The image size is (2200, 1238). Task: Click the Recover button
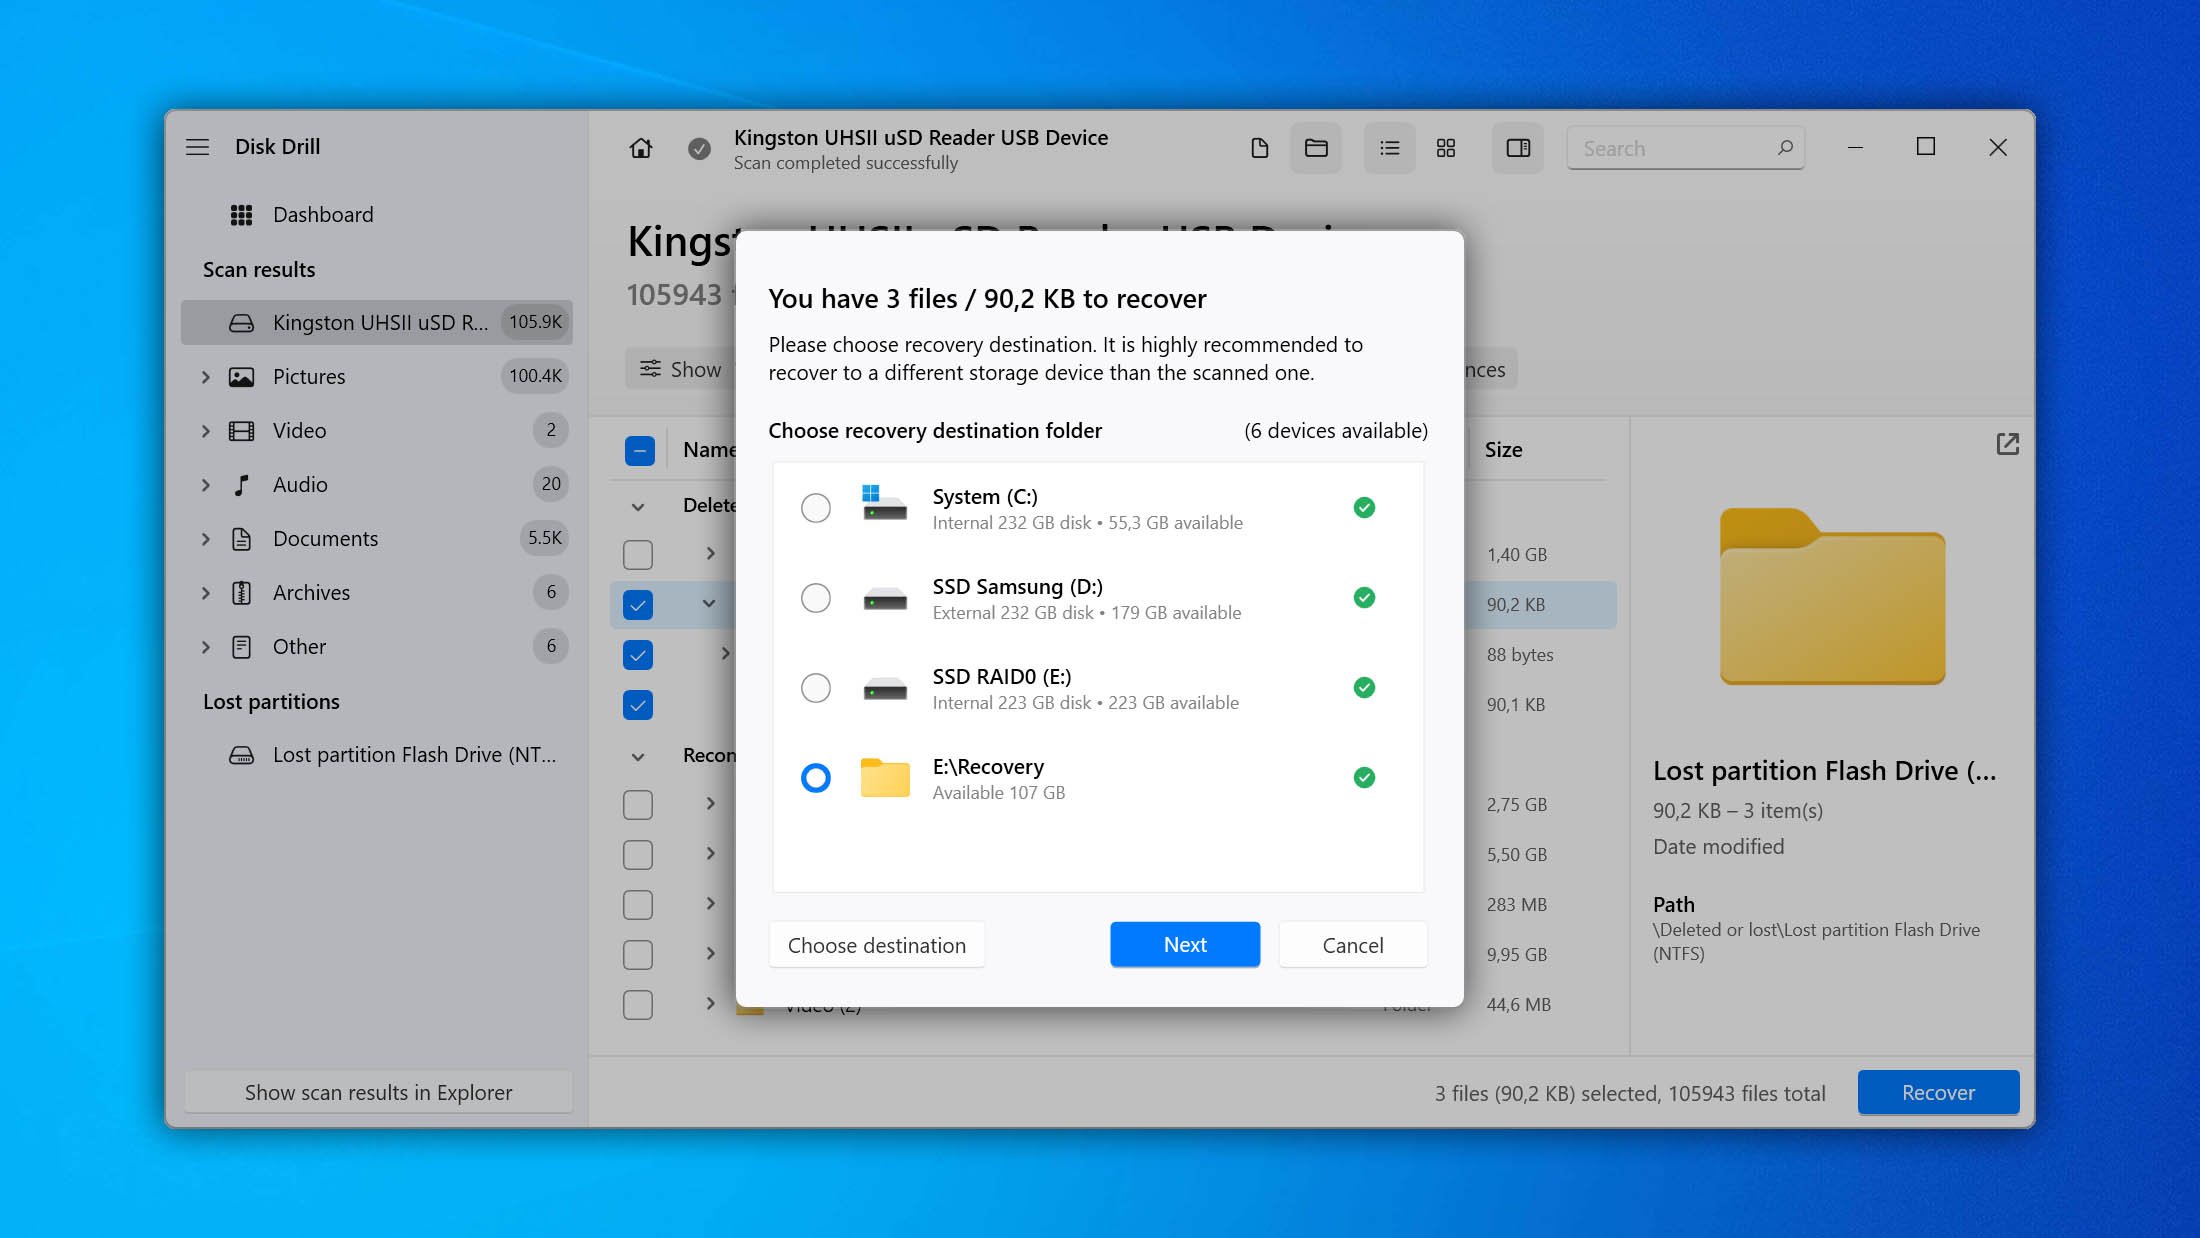coord(1938,1093)
